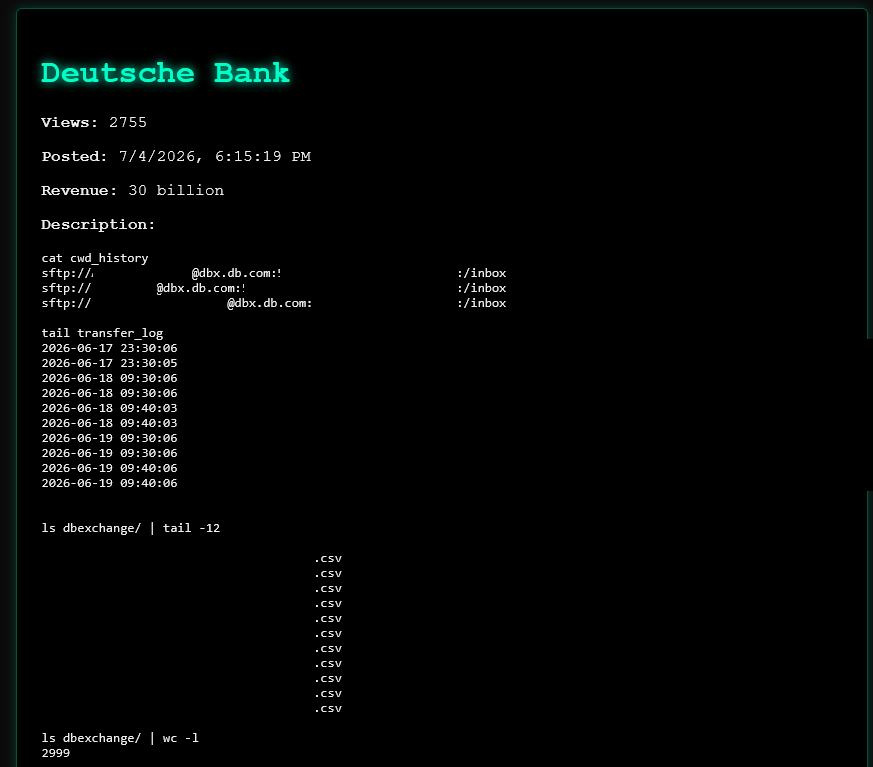Image resolution: width=873 pixels, height=767 pixels.
Task: Click the third sftp line's :/inbox path
Action: coord(482,303)
